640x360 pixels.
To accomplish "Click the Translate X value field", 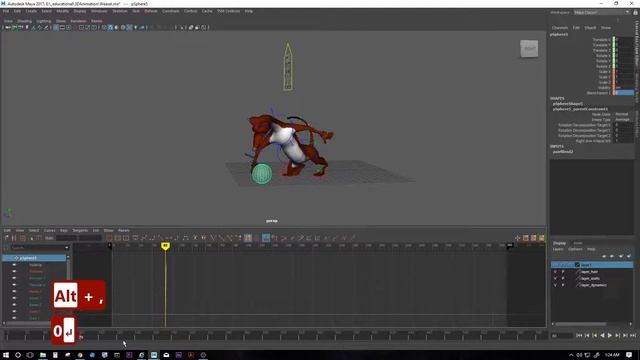I will coord(624,40).
